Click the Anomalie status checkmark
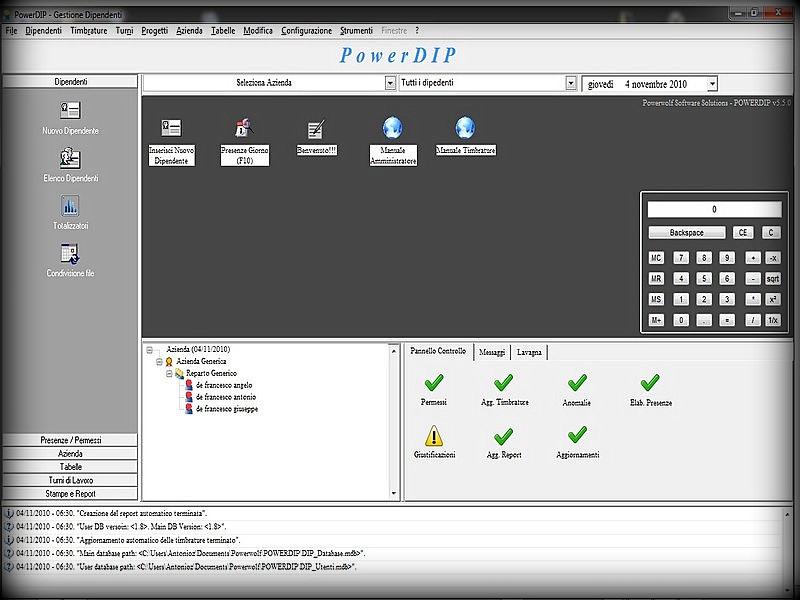Viewport: 800px width, 600px height. click(576, 383)
